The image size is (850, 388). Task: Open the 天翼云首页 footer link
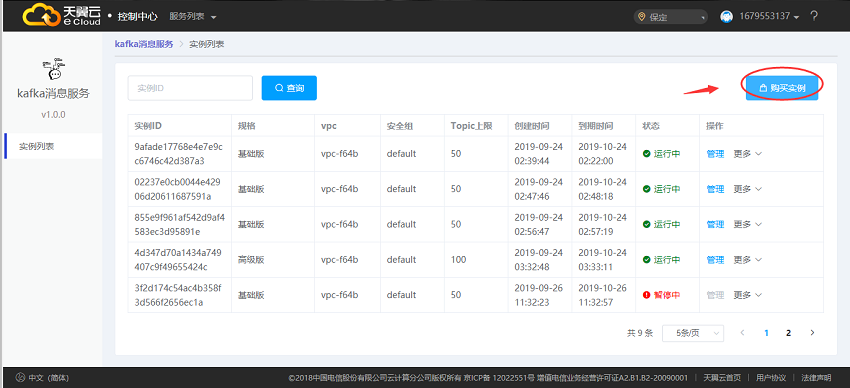click(722, 378)
